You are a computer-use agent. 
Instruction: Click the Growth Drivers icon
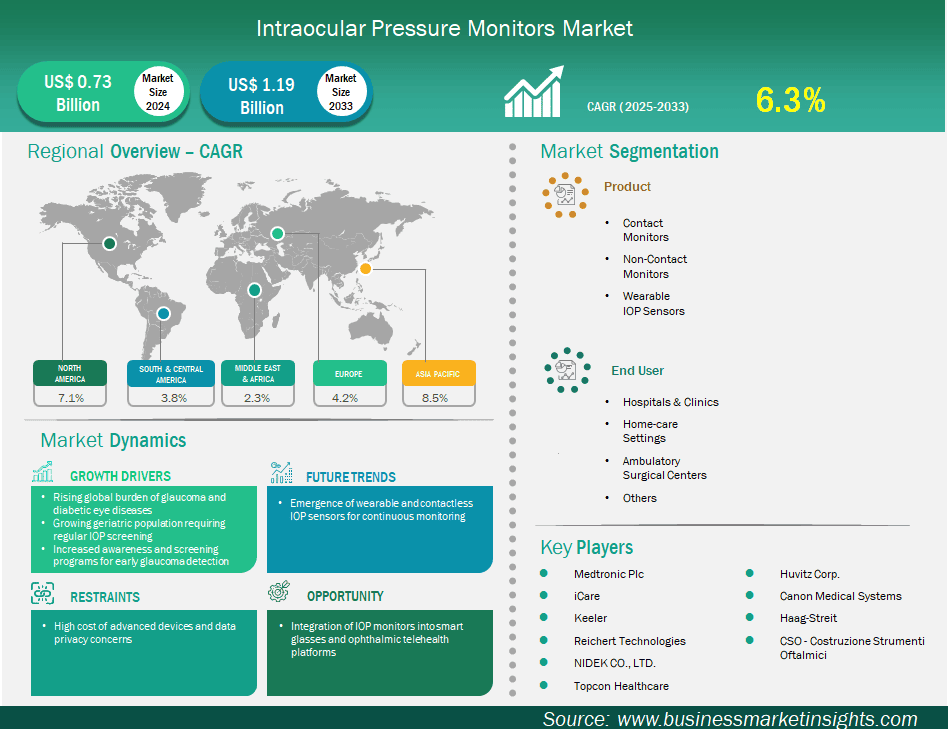[43, 472]
